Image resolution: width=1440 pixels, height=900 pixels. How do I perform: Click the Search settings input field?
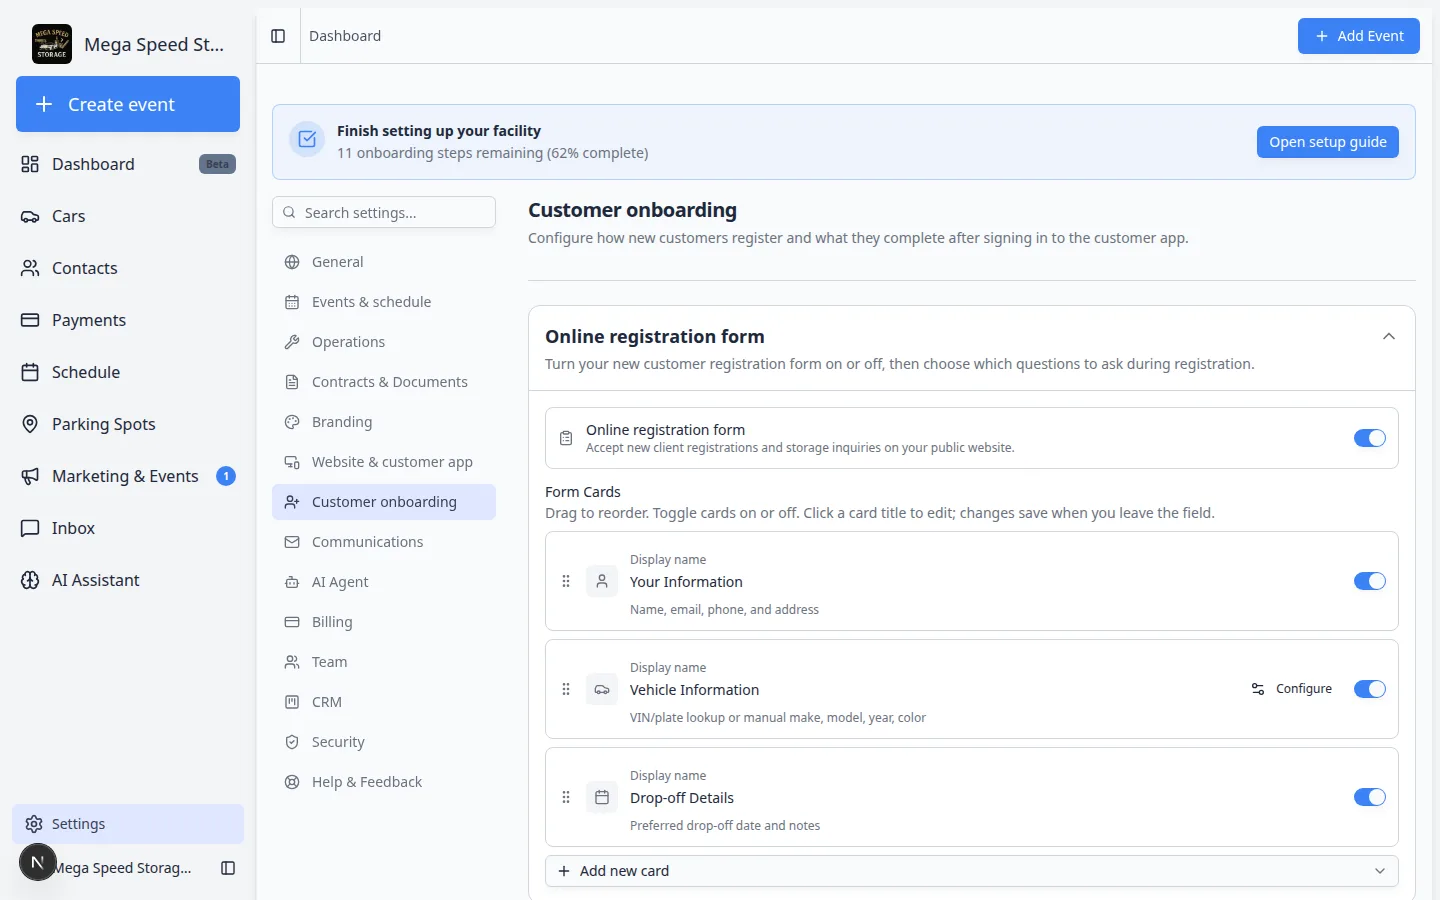[x=384, y=212]
